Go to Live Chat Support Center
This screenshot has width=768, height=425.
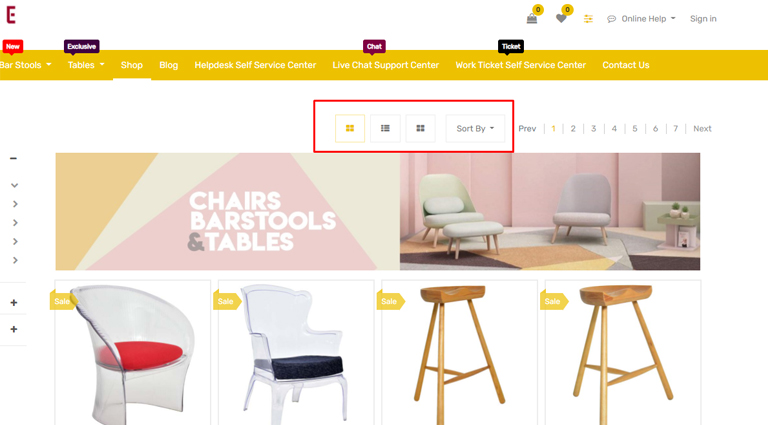385,65
